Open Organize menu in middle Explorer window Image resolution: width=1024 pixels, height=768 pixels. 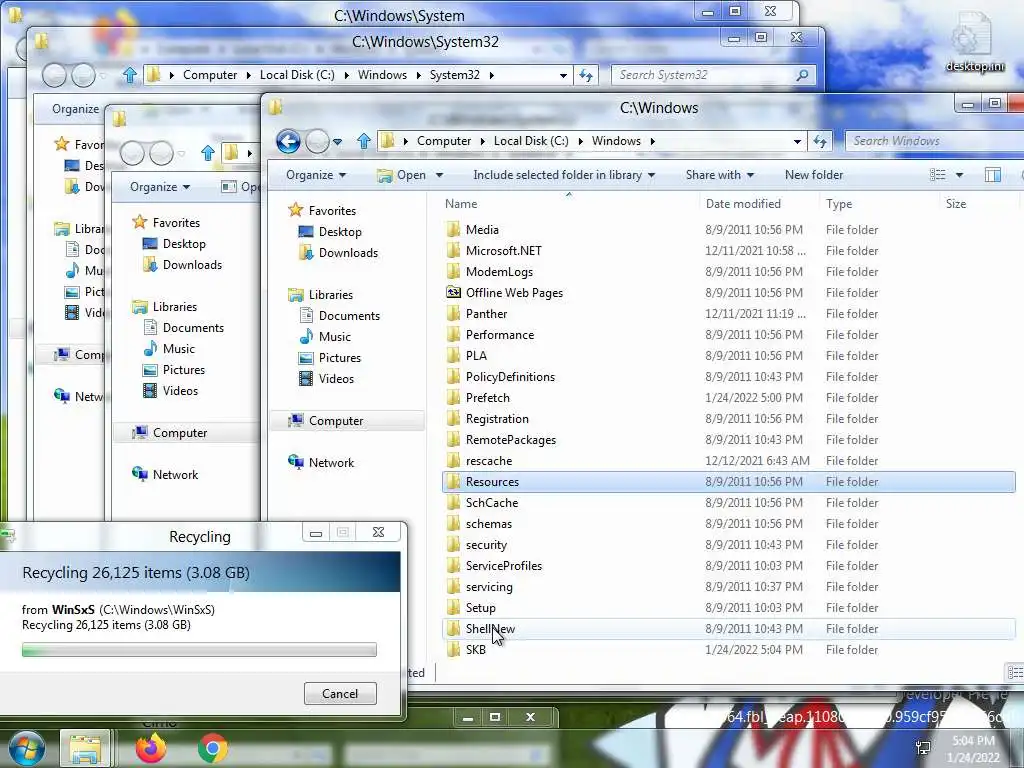click(160, 187)
